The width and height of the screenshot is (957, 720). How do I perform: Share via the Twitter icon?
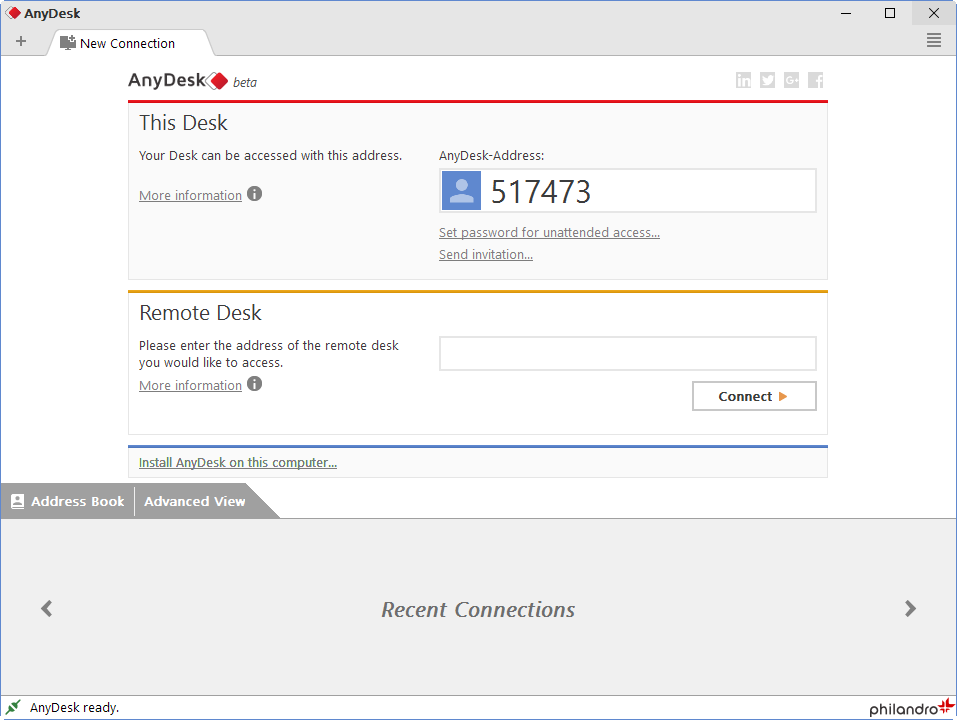767,80
